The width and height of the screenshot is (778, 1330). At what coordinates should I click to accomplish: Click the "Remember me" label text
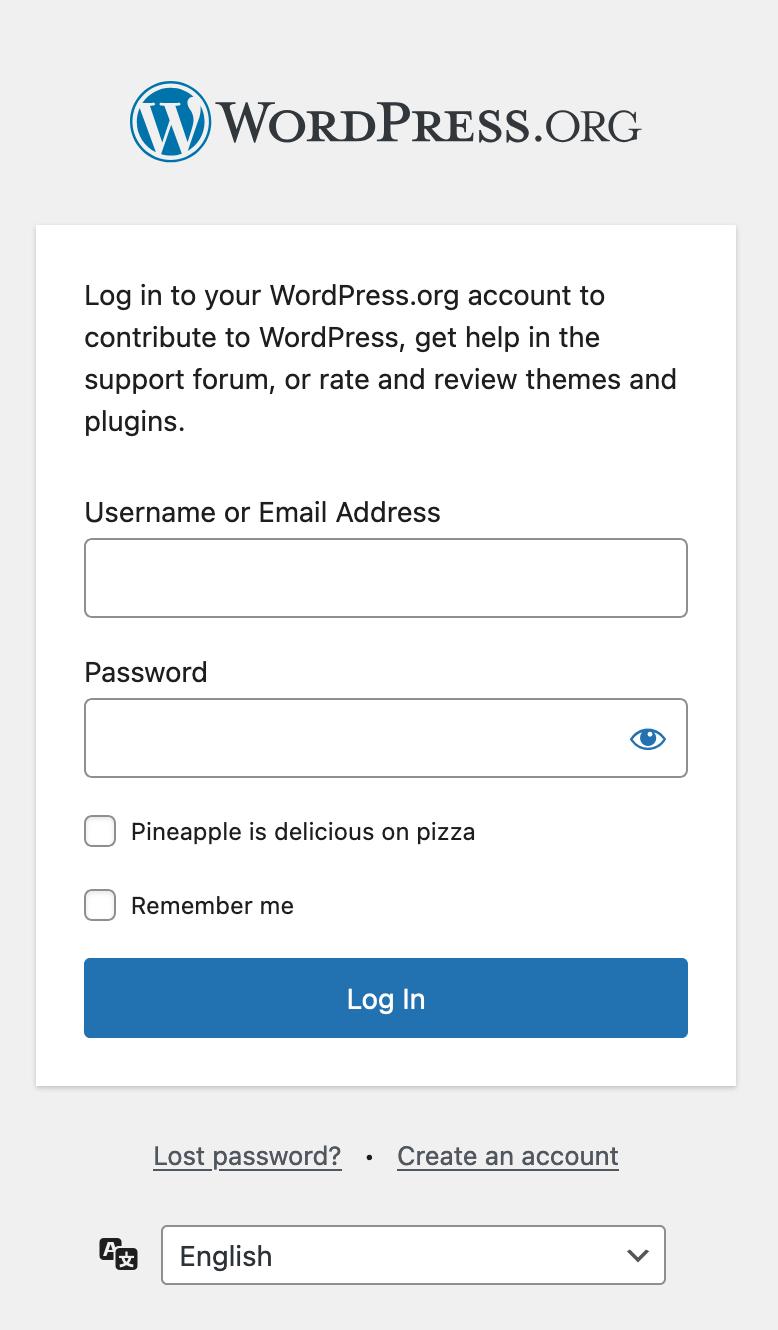pyautogui.click(x=212, y=906)
